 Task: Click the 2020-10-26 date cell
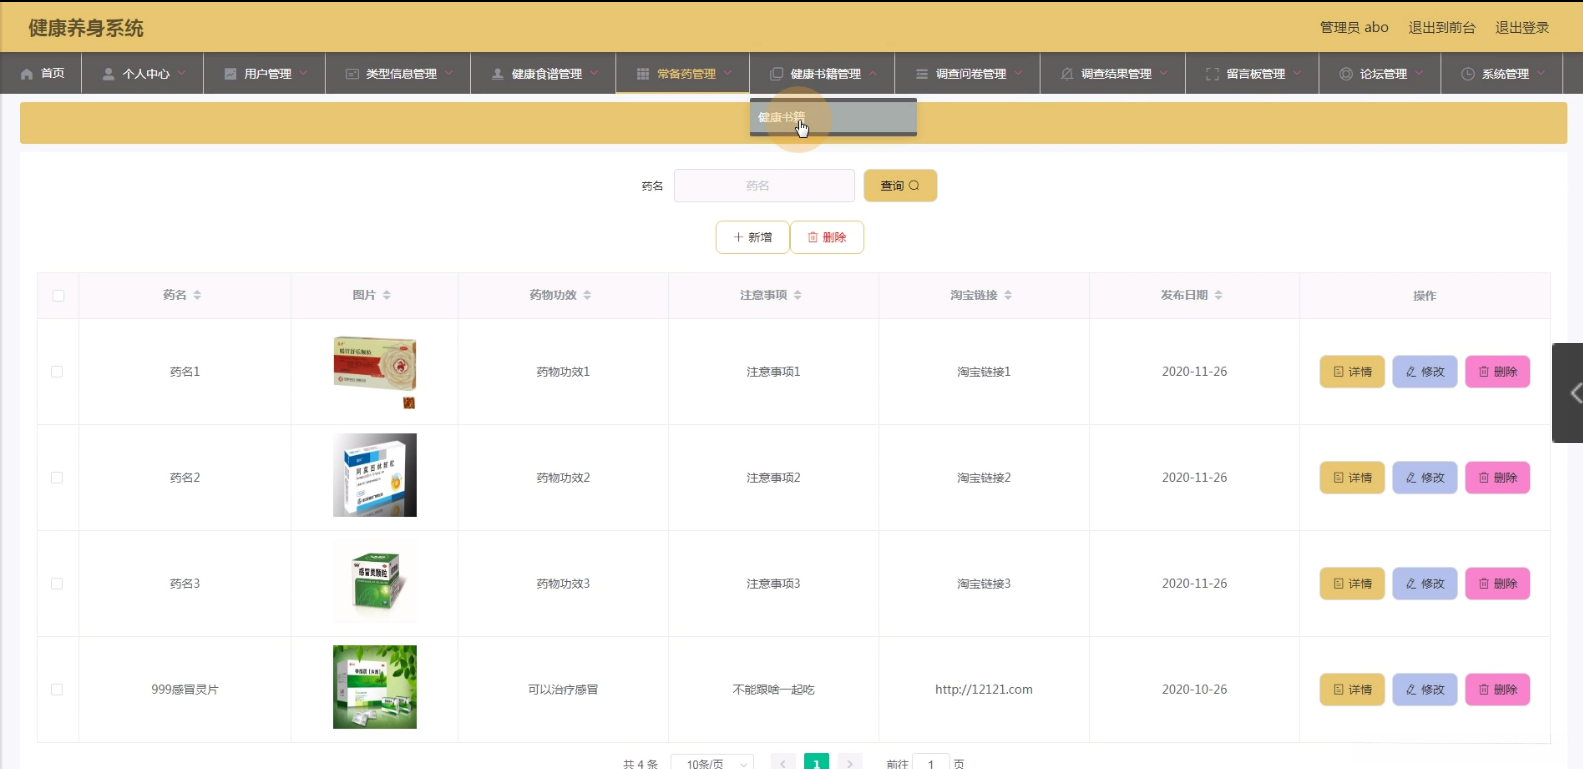(x=1194, y=690)
